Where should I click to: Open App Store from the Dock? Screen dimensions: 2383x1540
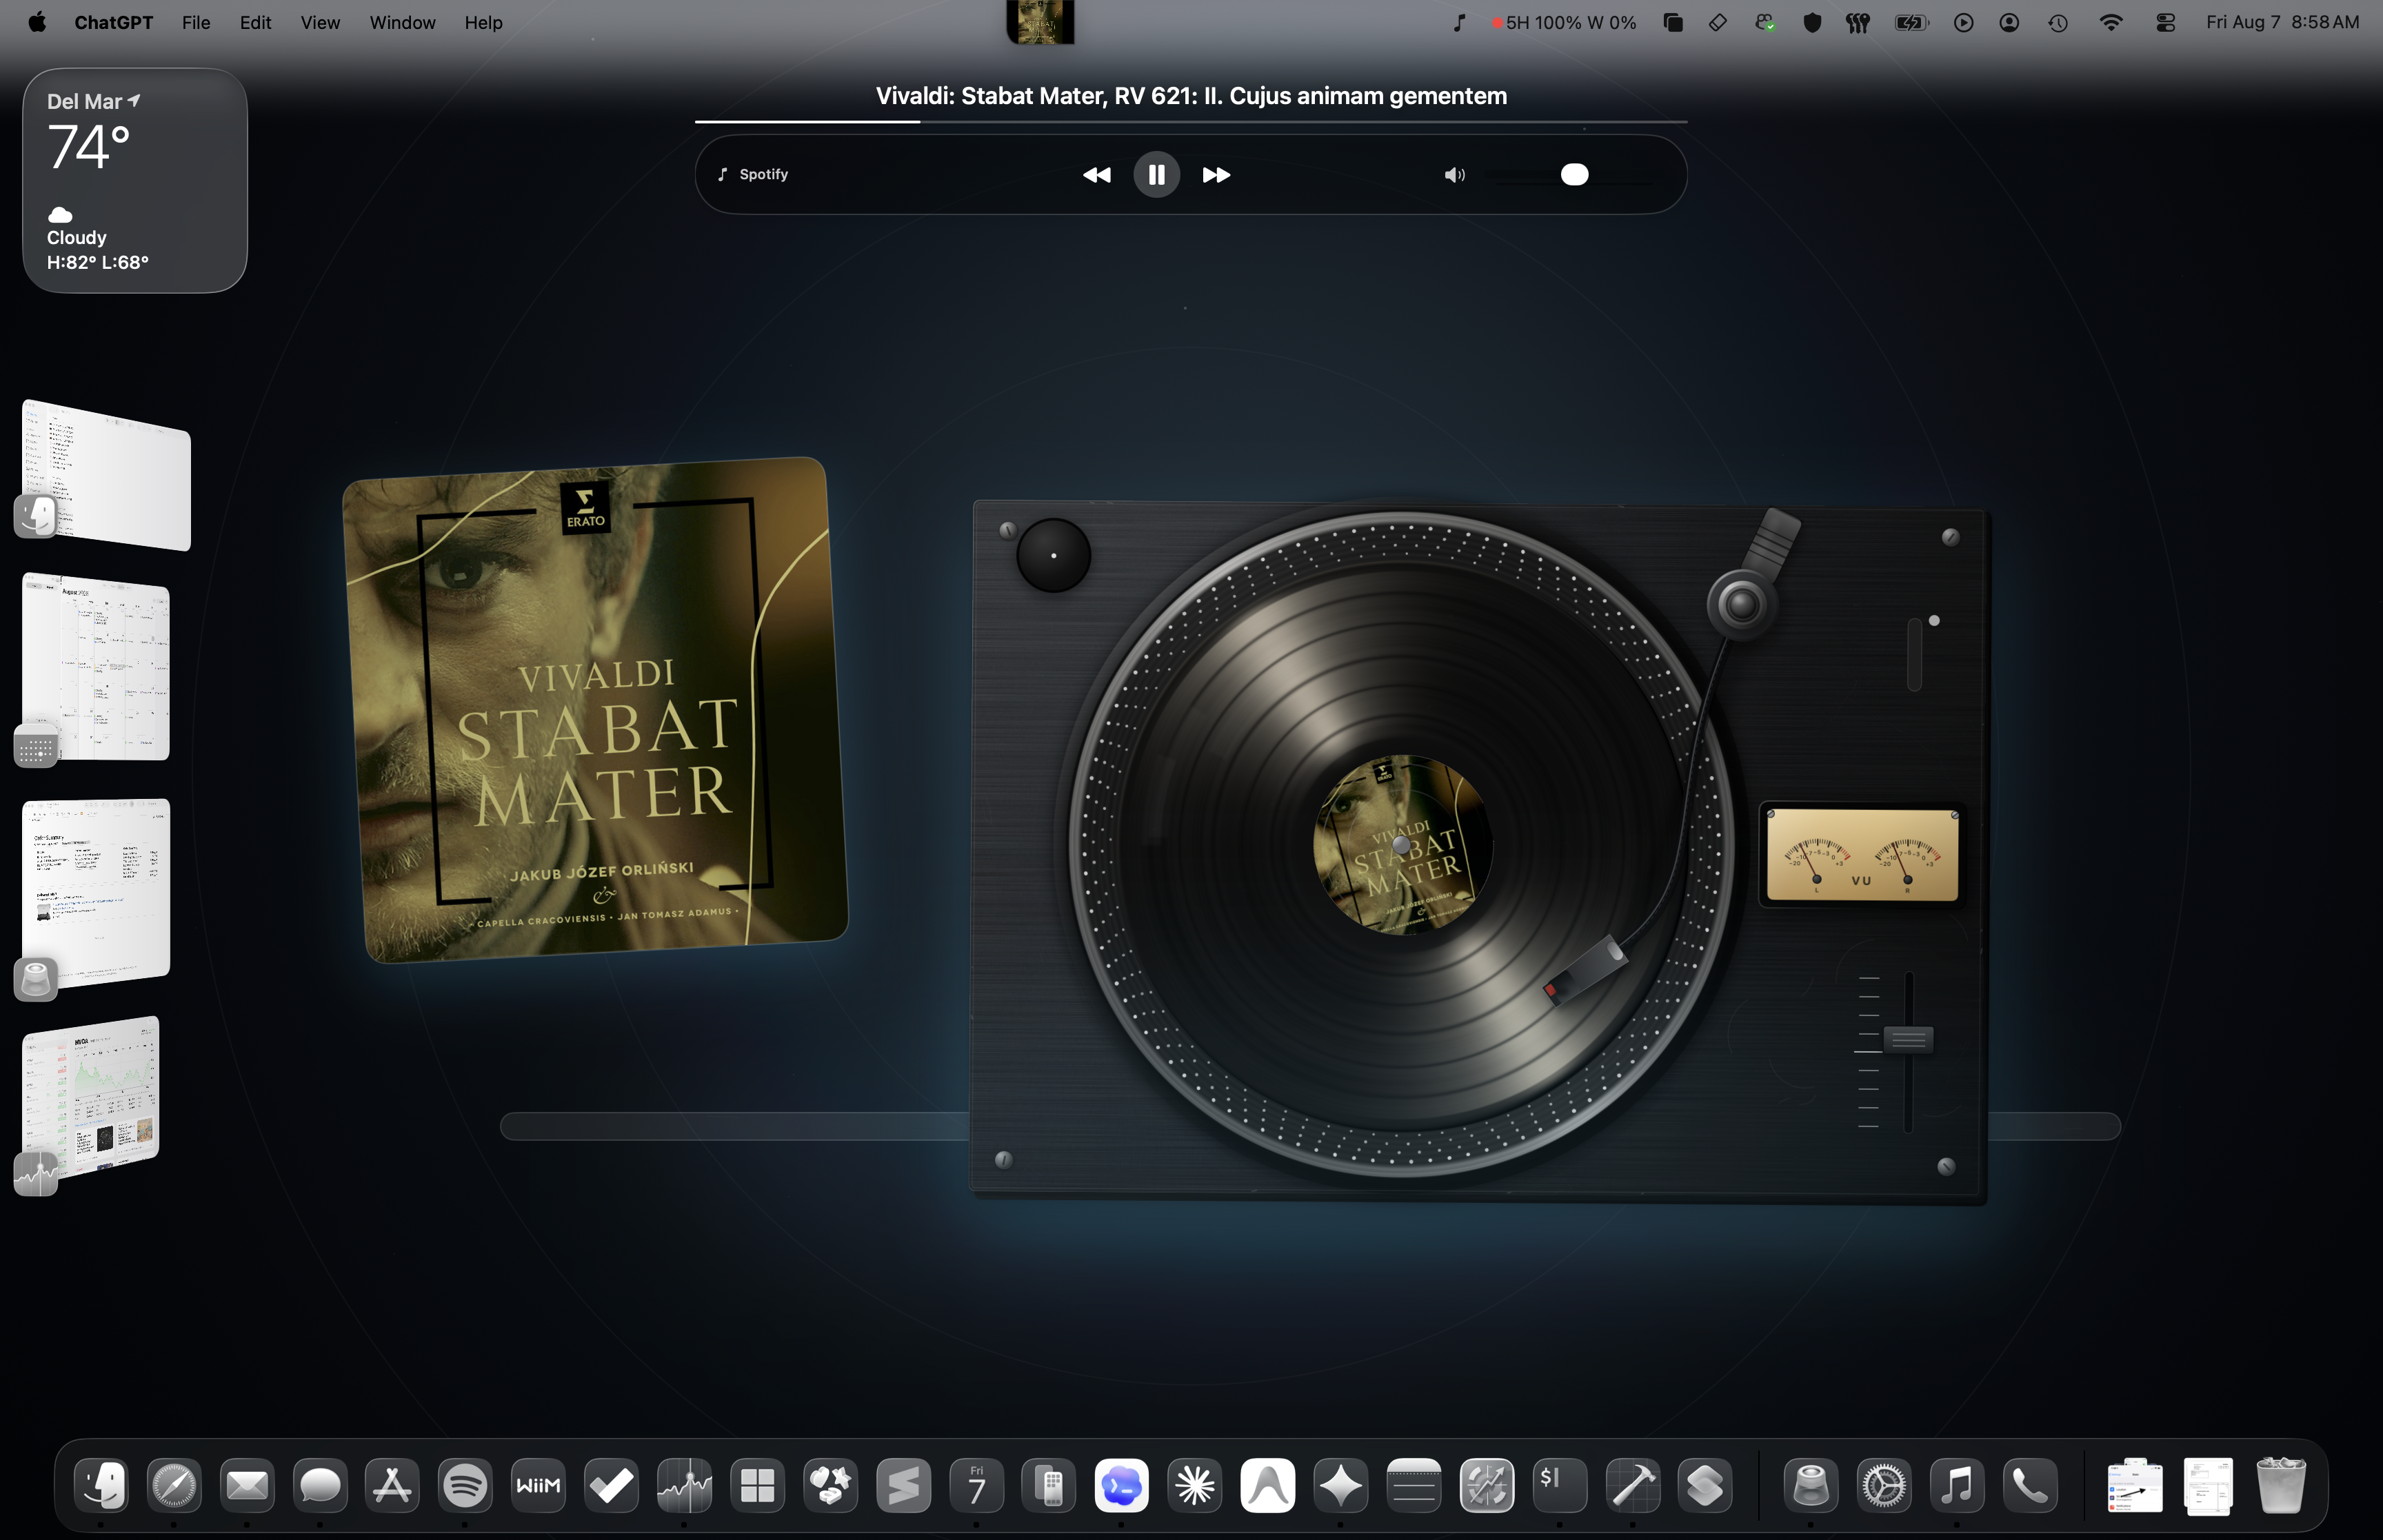[x=392, y=1485]
